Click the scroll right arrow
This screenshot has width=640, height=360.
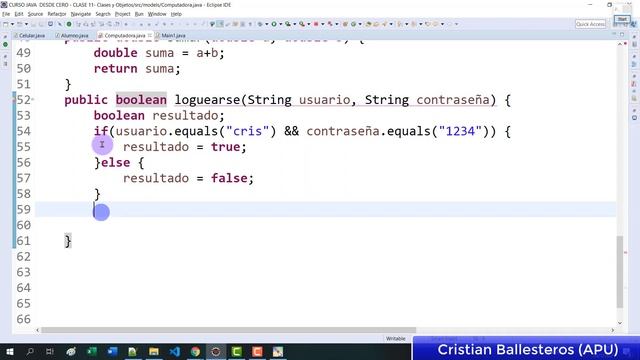(x=612, y=330)
